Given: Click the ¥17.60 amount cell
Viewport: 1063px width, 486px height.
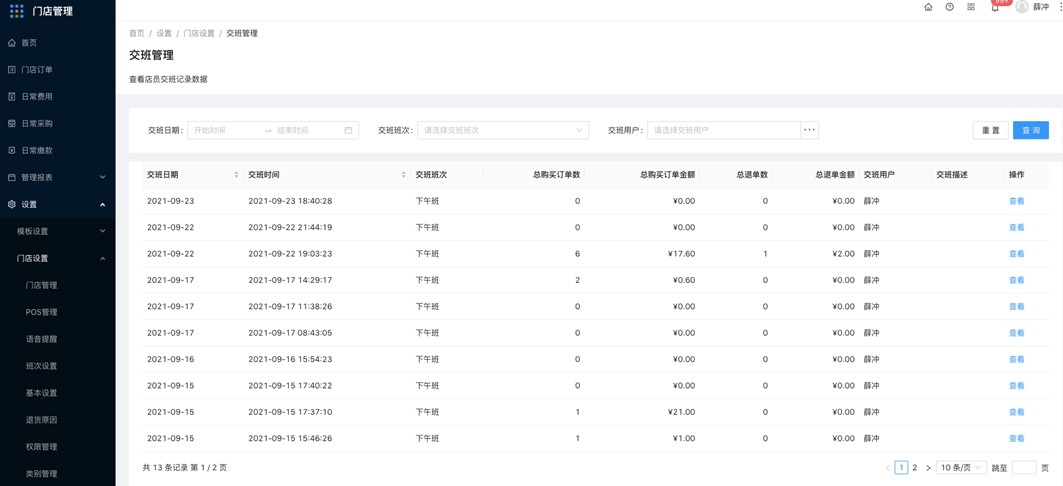Looking at the screenshot, I should [681, 254].
